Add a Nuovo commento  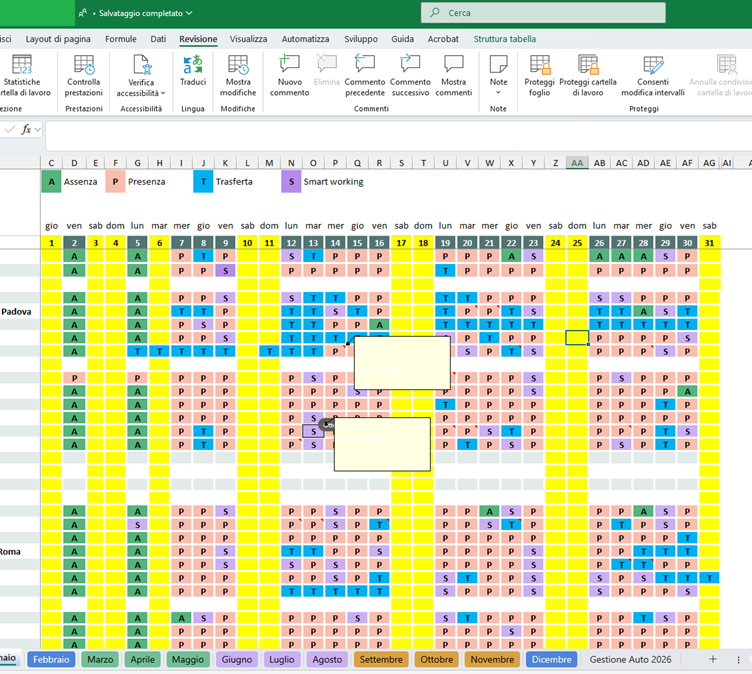pos(289,76)
